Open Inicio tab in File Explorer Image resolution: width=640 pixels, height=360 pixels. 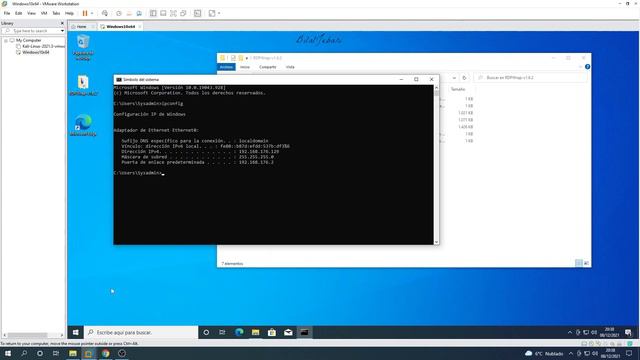[245, 67]
